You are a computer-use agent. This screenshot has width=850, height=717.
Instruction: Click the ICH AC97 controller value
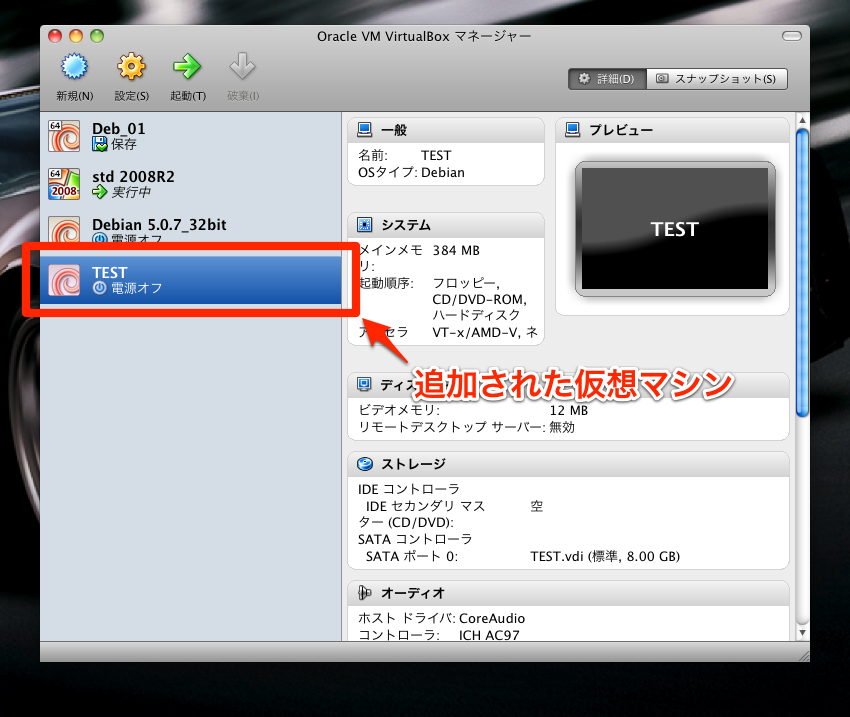point(489,635)
